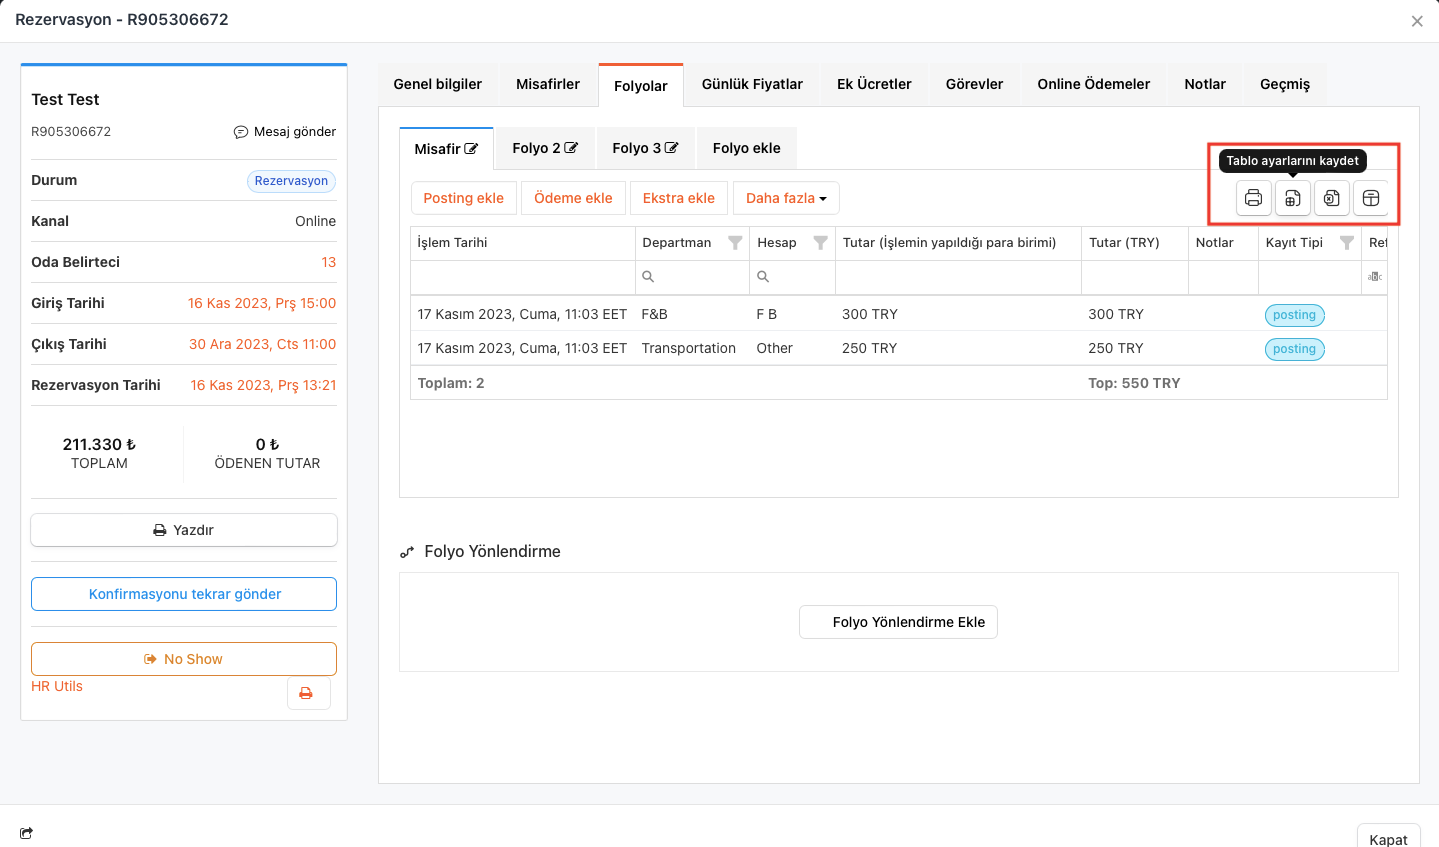Click the edit pencil icon on Folyo 2
Screen dimensions: 1439x847
pyautogui.click(x=571, y=148)
